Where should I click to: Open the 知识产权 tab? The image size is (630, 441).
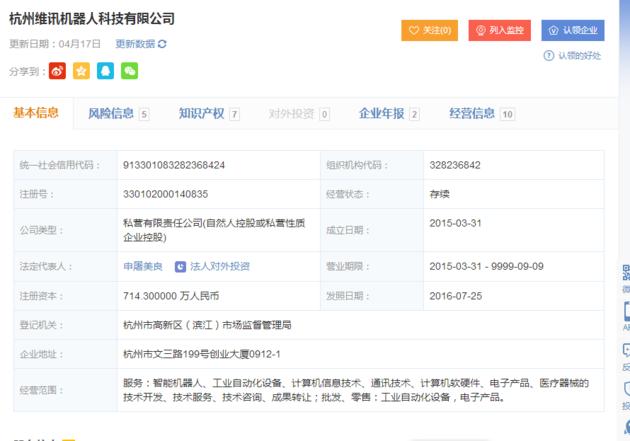coord(208,114)
